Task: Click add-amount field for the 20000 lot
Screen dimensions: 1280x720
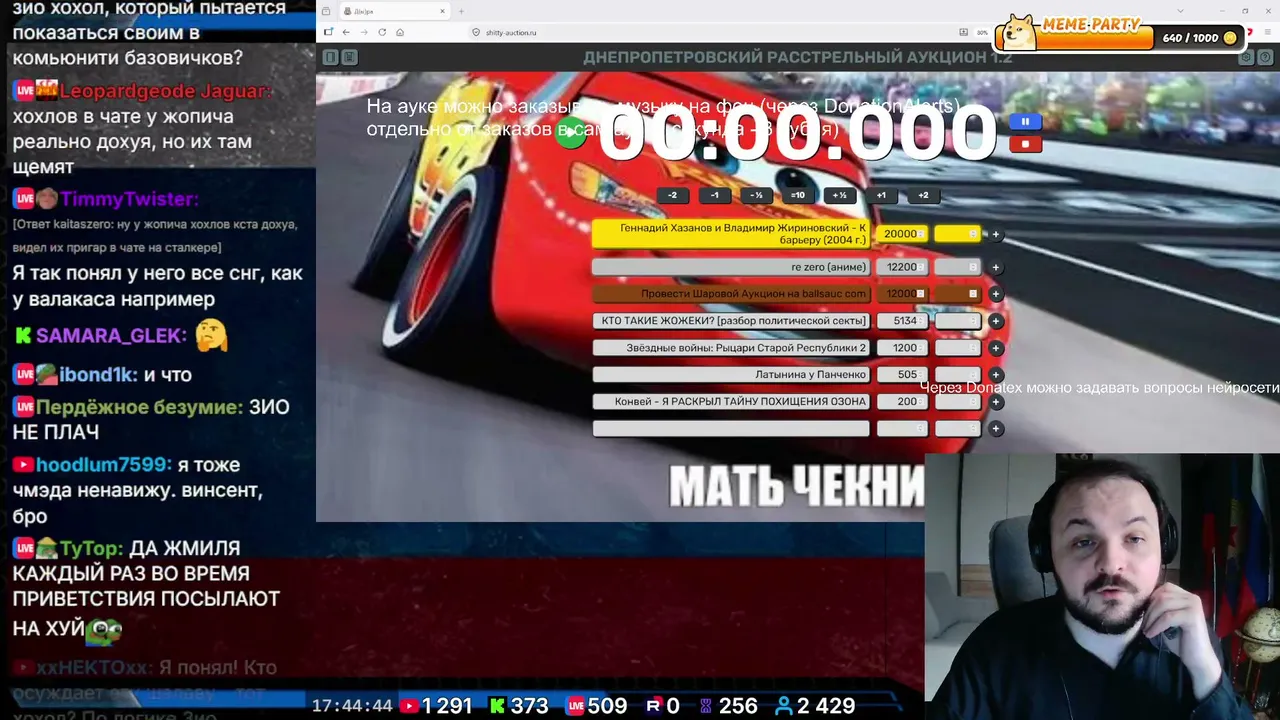Action: click(958, 234)
